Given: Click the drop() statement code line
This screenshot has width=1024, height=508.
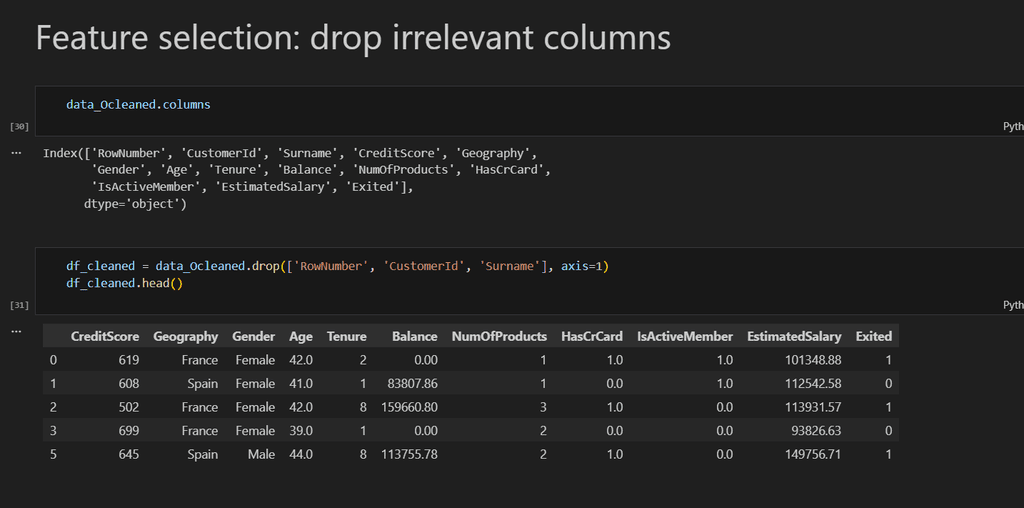Looking at the screenshot, I should point(337,266).
